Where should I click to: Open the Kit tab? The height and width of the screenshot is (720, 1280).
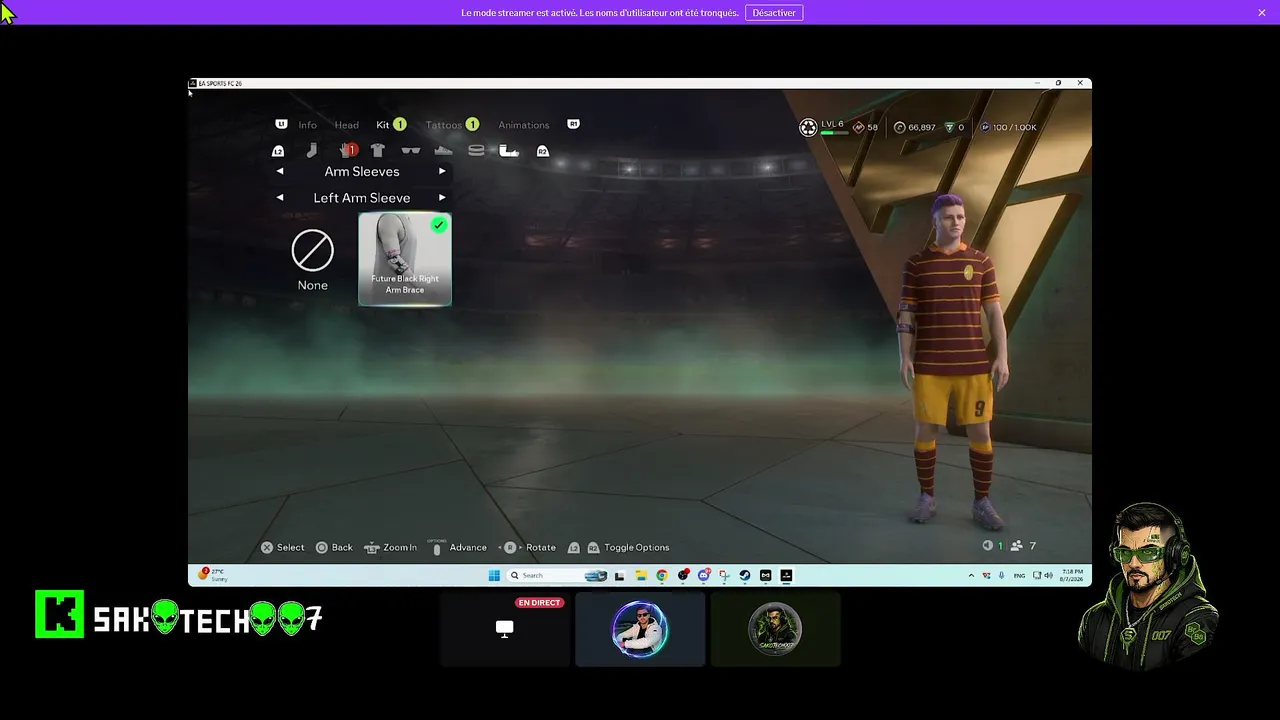(x=383, y=125)
